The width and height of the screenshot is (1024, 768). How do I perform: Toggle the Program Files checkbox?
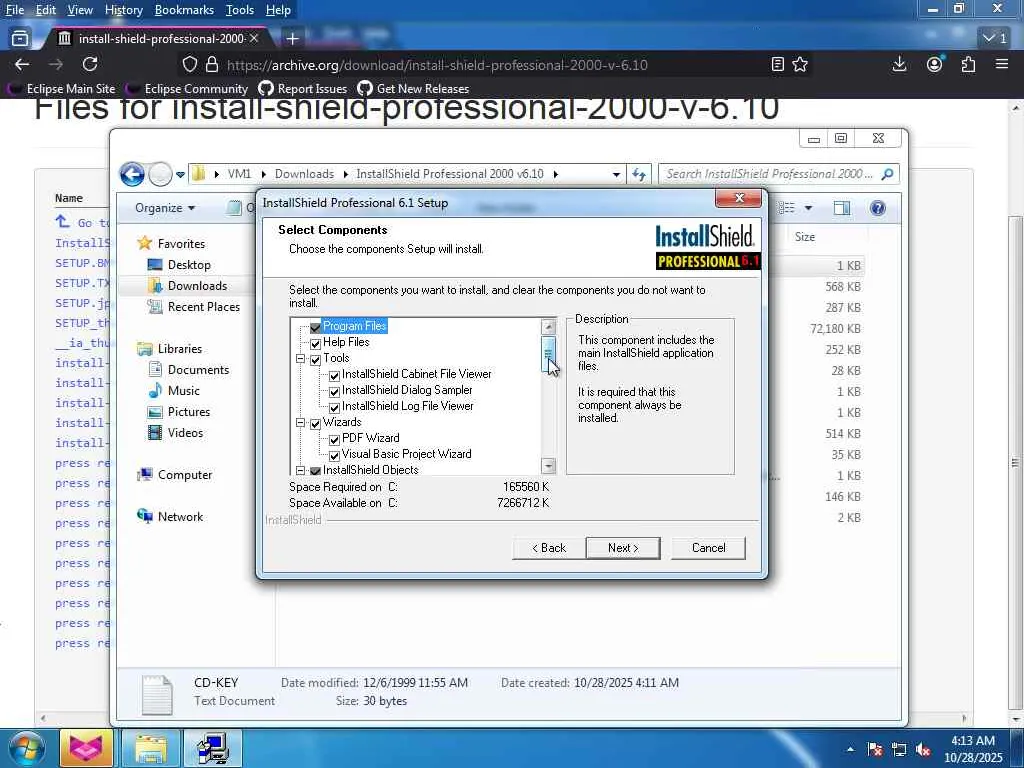315,327
